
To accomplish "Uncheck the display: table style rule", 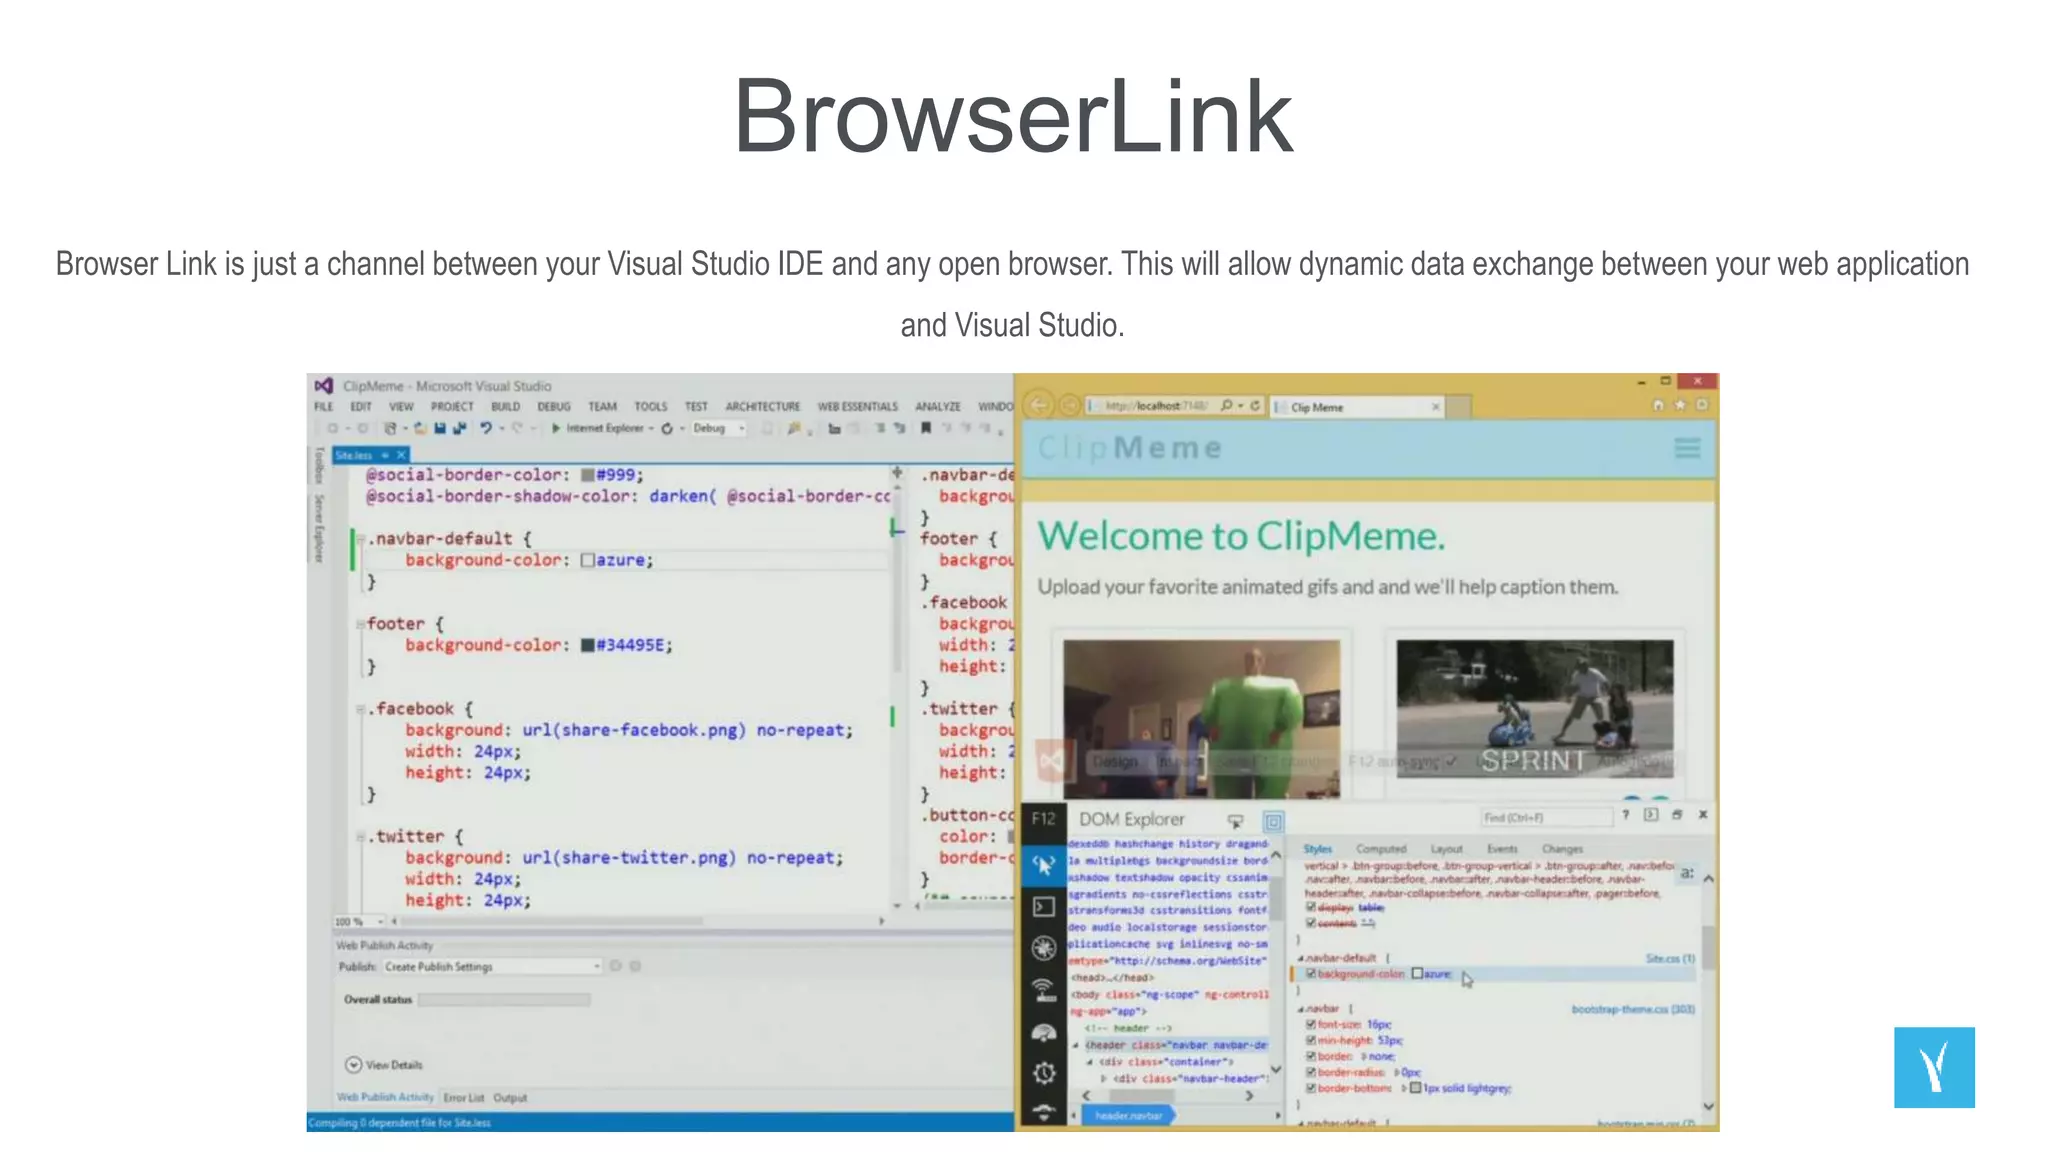I will pyautogui.click(x=1311, y=907).
